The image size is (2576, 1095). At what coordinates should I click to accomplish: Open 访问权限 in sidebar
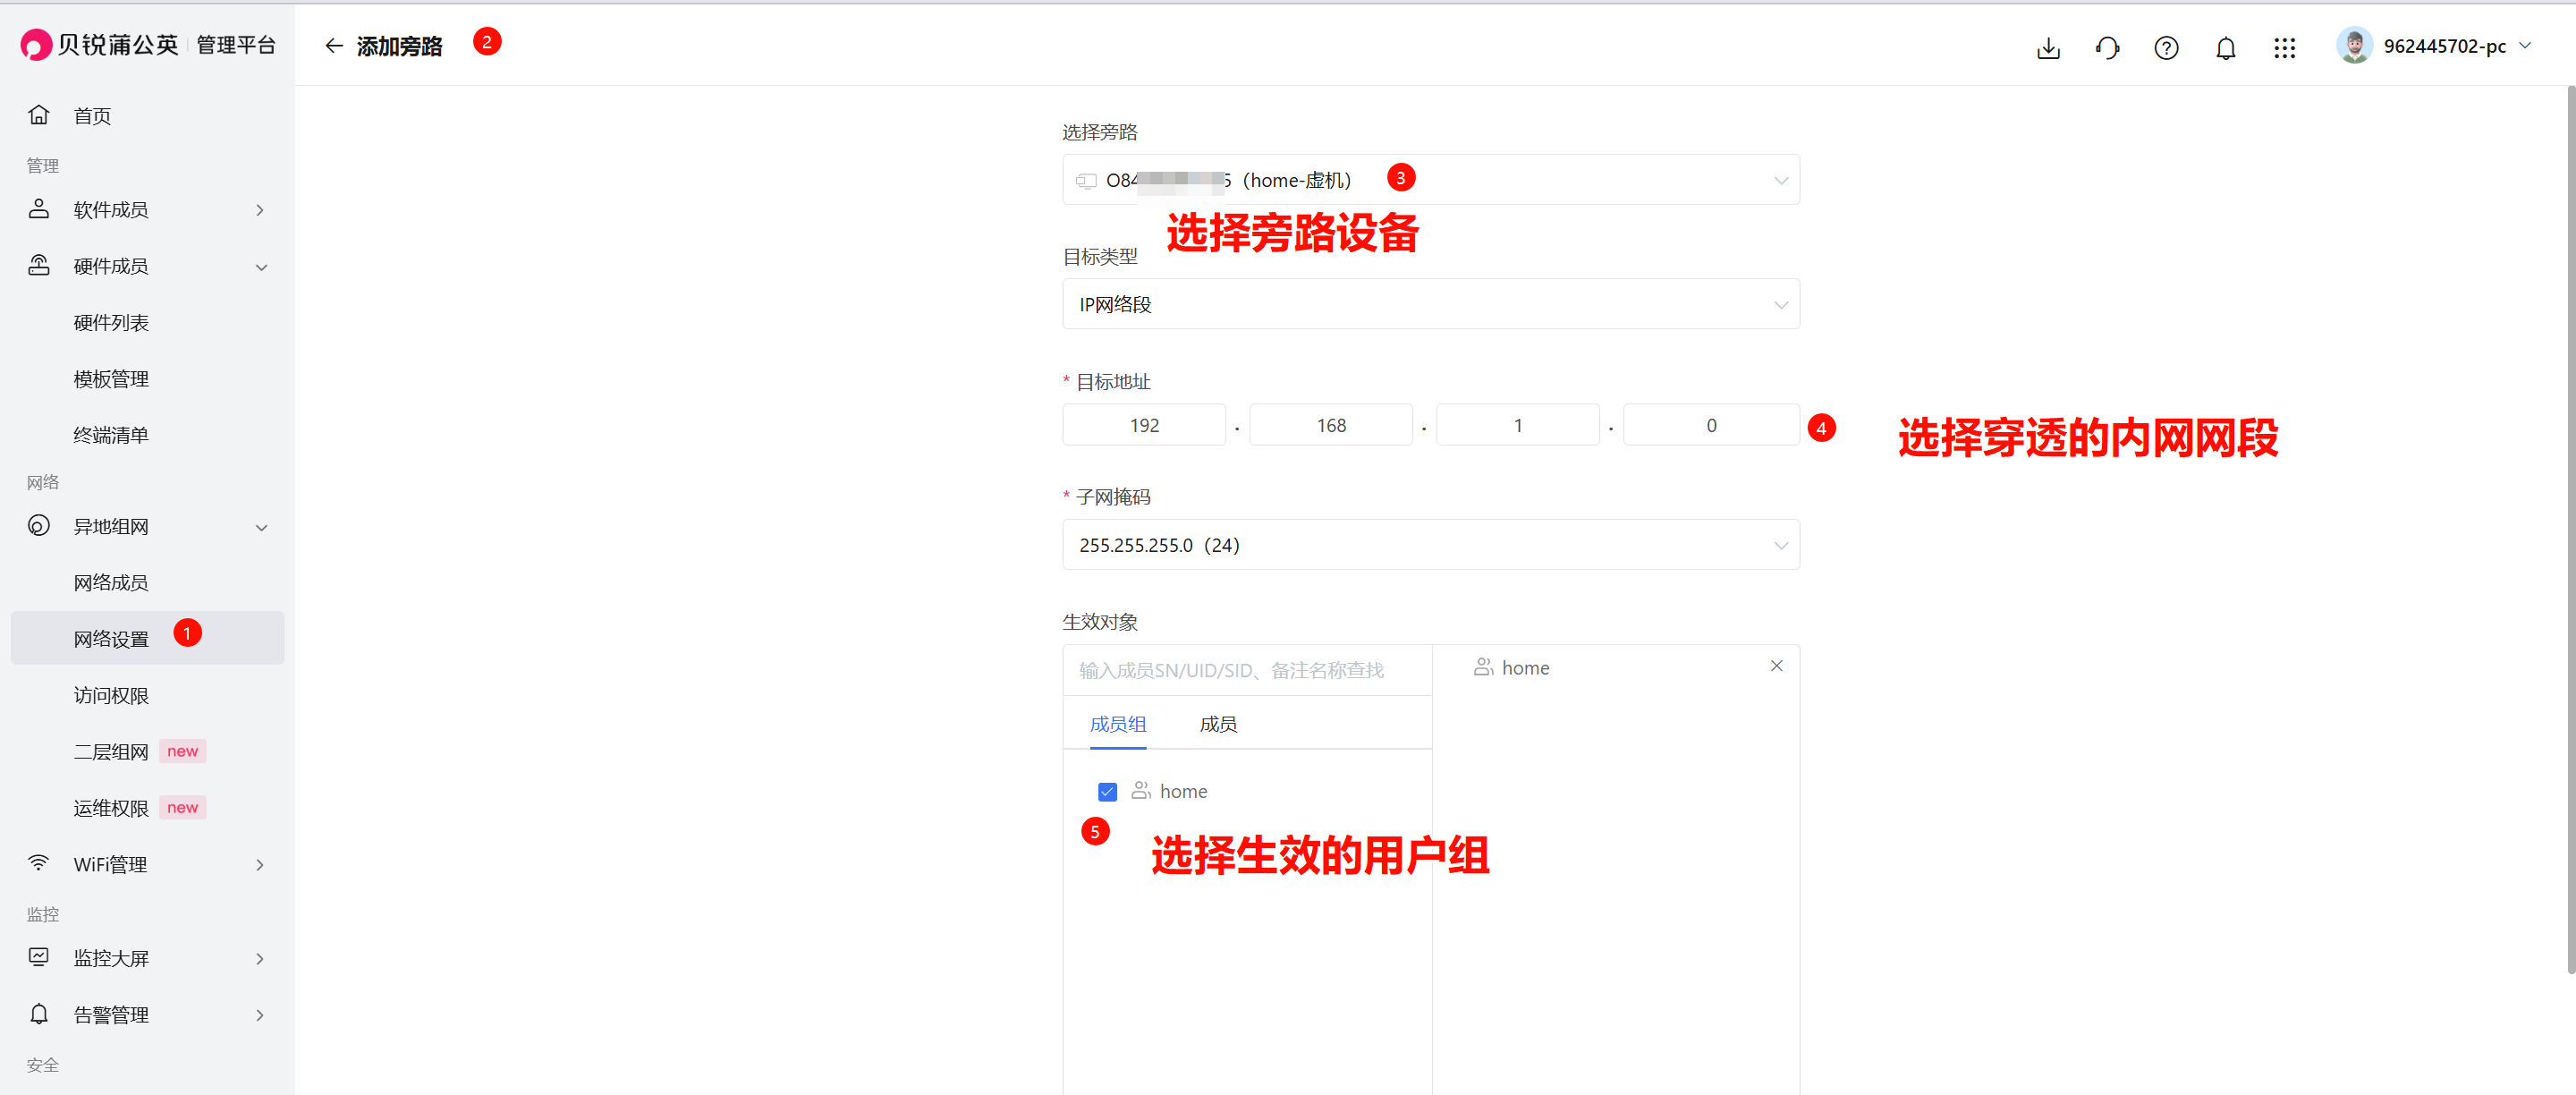pyautogui.click(x=111, y=695)
